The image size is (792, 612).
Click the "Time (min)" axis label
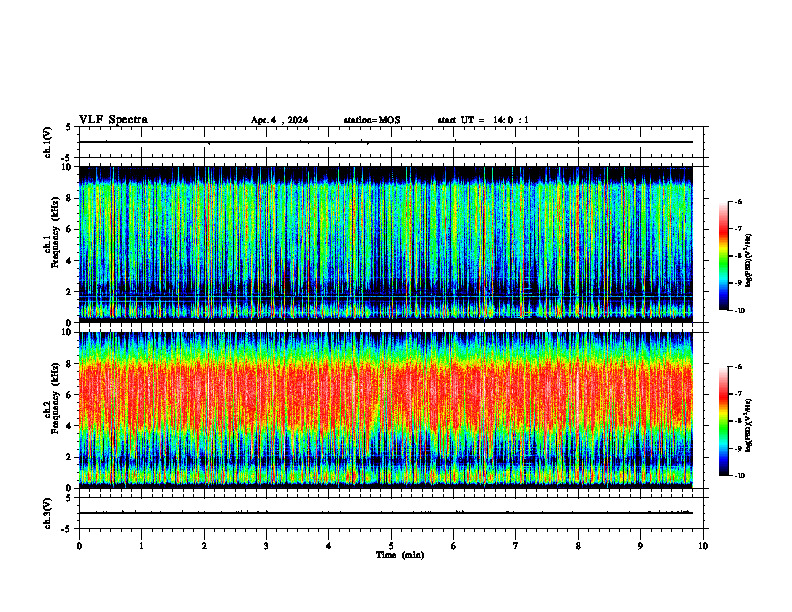coord(400,555)
